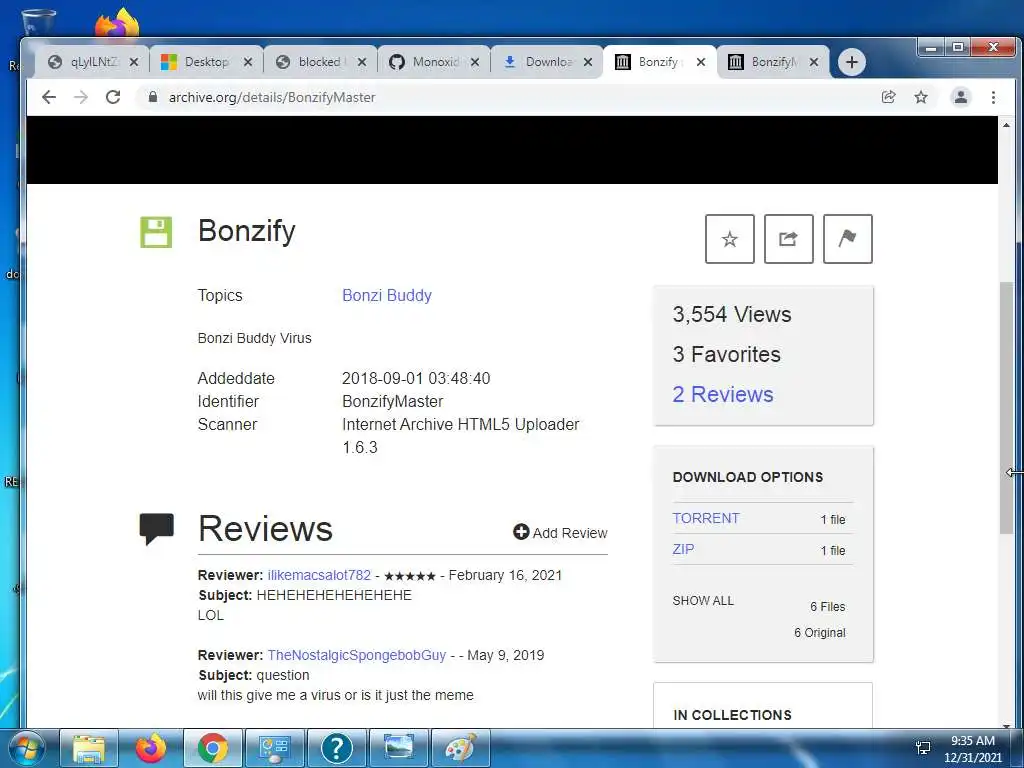This screenshot has width=1024, height=768.
Task: Open Chrome three-dot menu
Action: [x=993, y=97]
